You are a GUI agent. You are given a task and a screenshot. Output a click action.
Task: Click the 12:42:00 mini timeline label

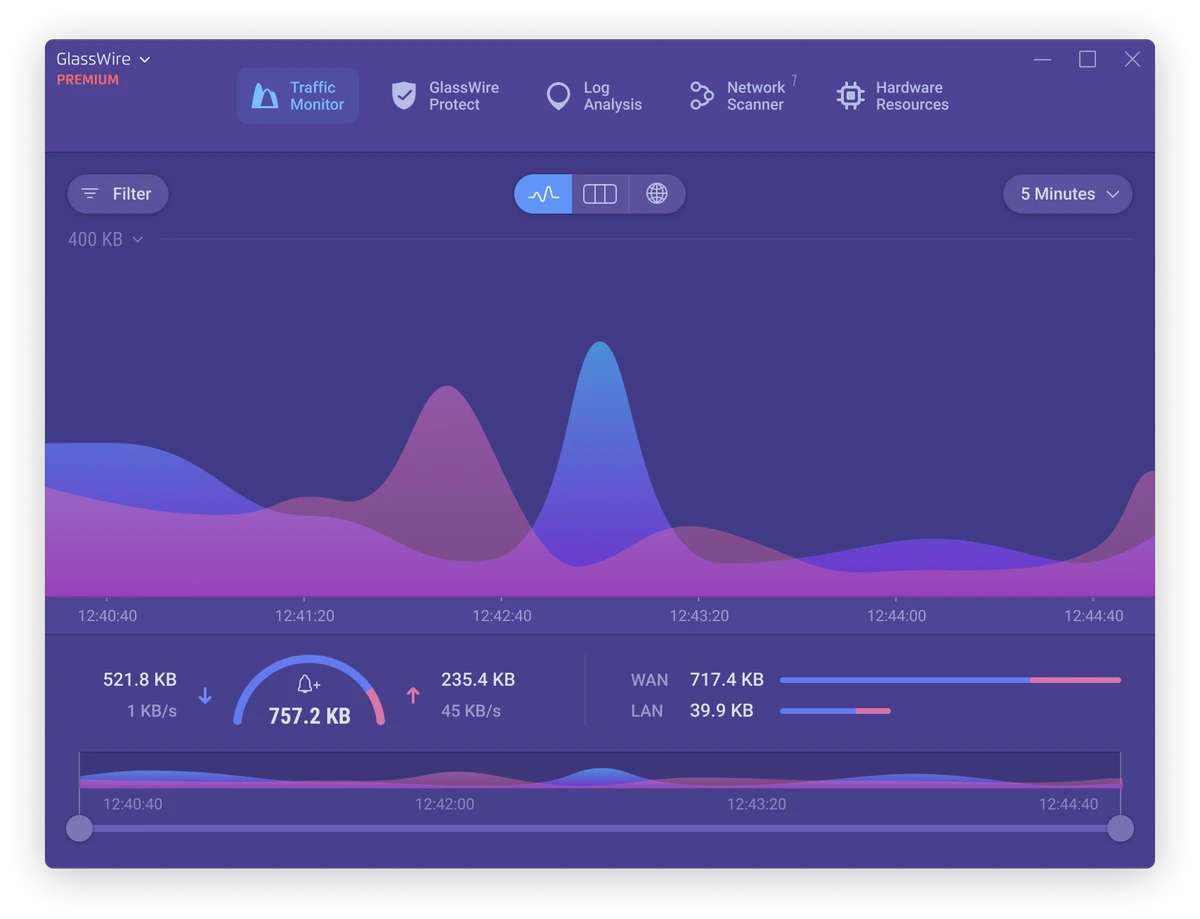(x=445, y=804)
